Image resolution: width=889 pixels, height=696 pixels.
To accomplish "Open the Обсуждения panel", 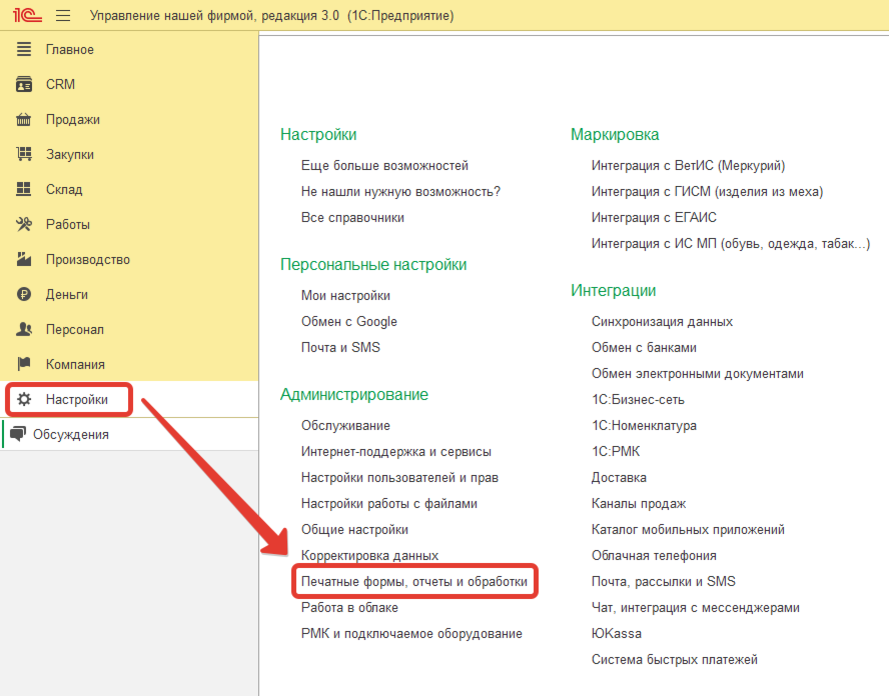I will (x=71, y=435).
